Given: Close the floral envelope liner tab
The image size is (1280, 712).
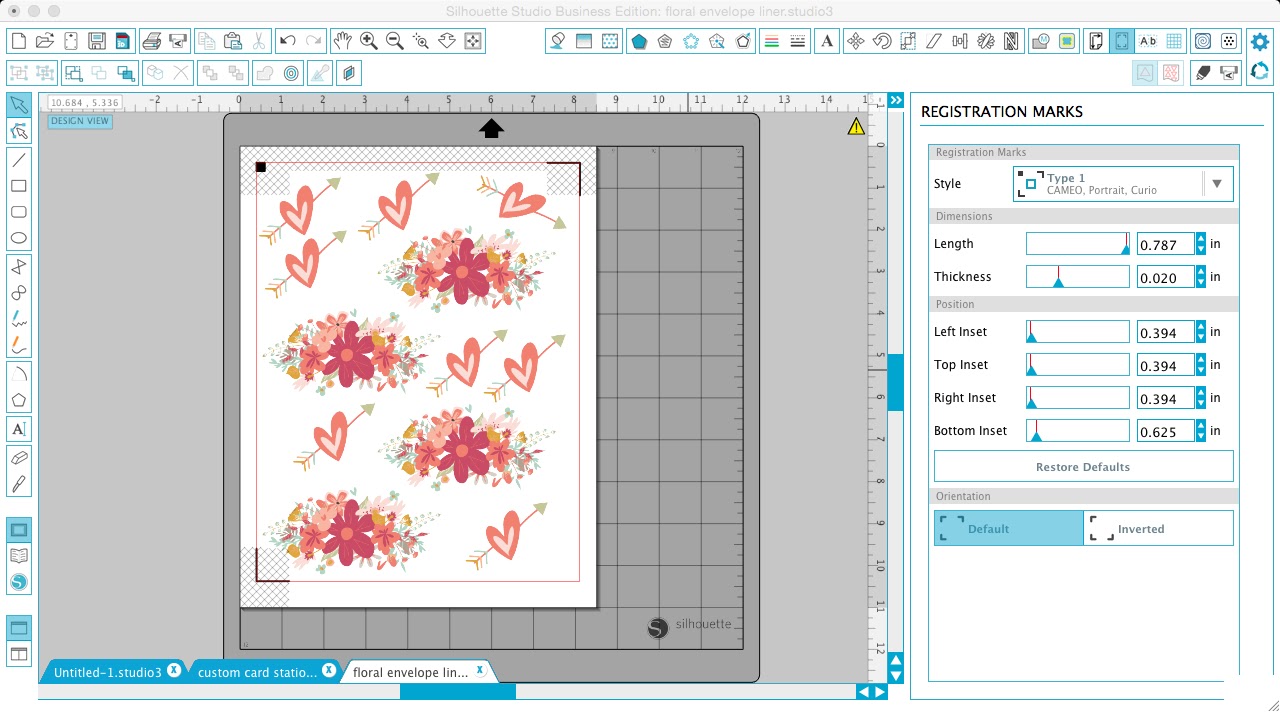Looking at the screenshot, I should tap(479, 671).
